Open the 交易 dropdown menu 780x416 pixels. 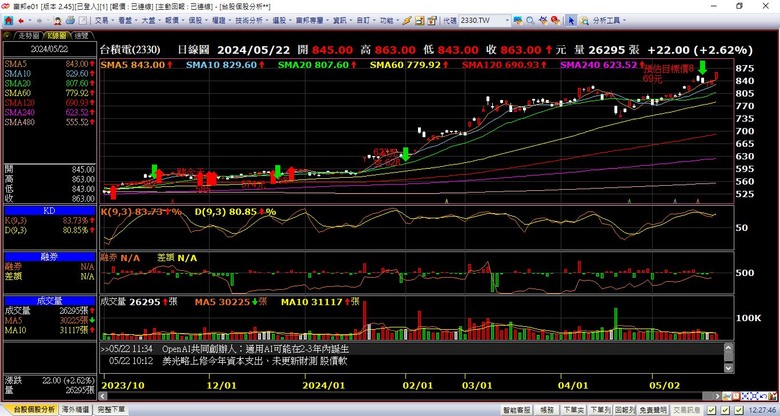(x=104, y=21)
